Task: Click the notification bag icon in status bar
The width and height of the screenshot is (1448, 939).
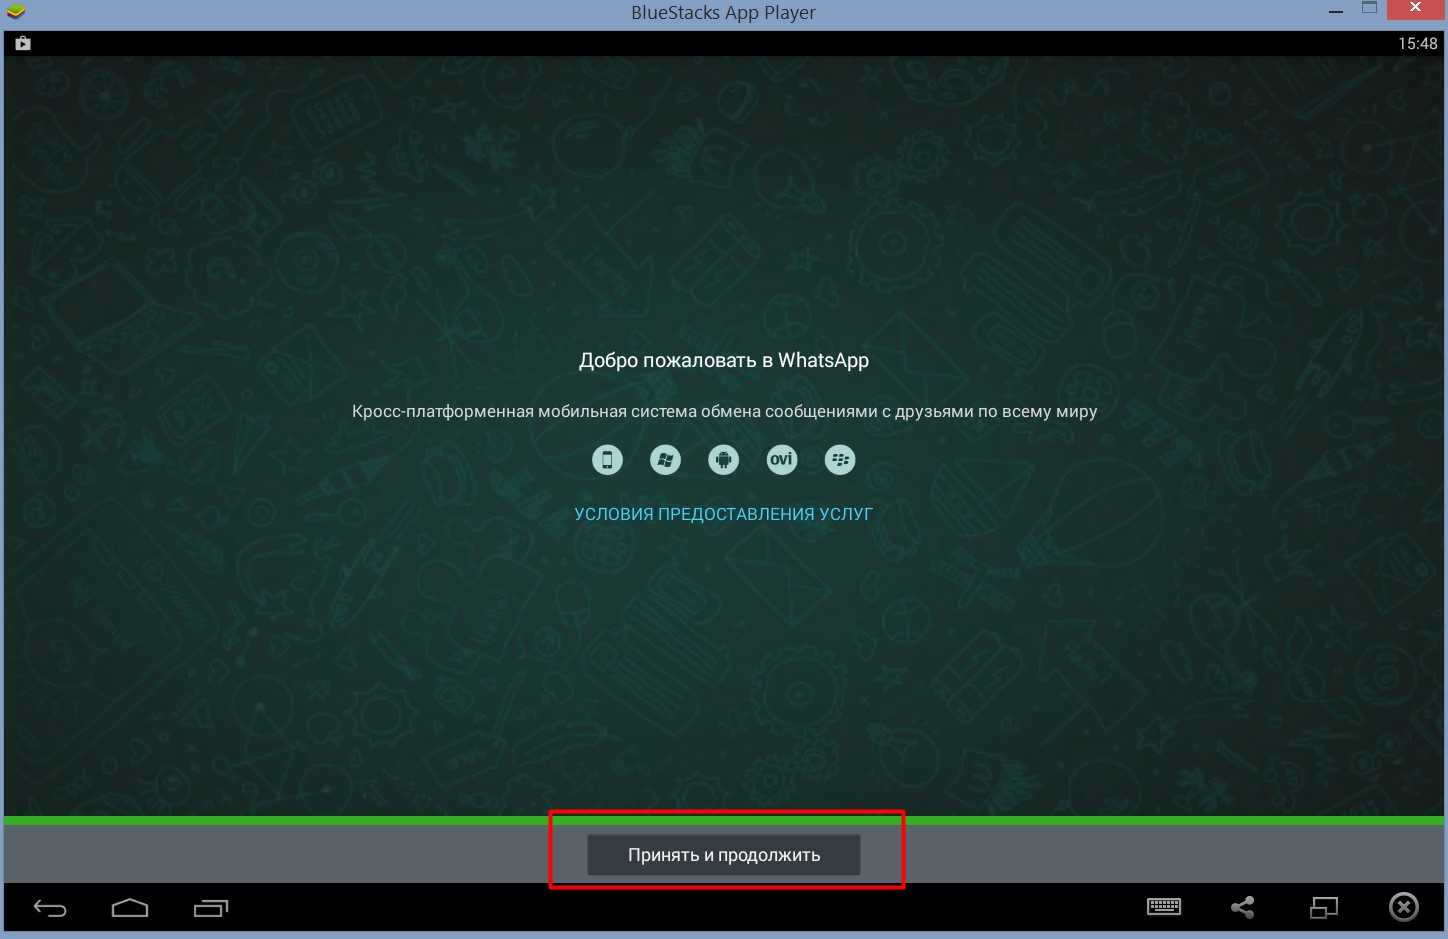Action: tap(23, 43)
